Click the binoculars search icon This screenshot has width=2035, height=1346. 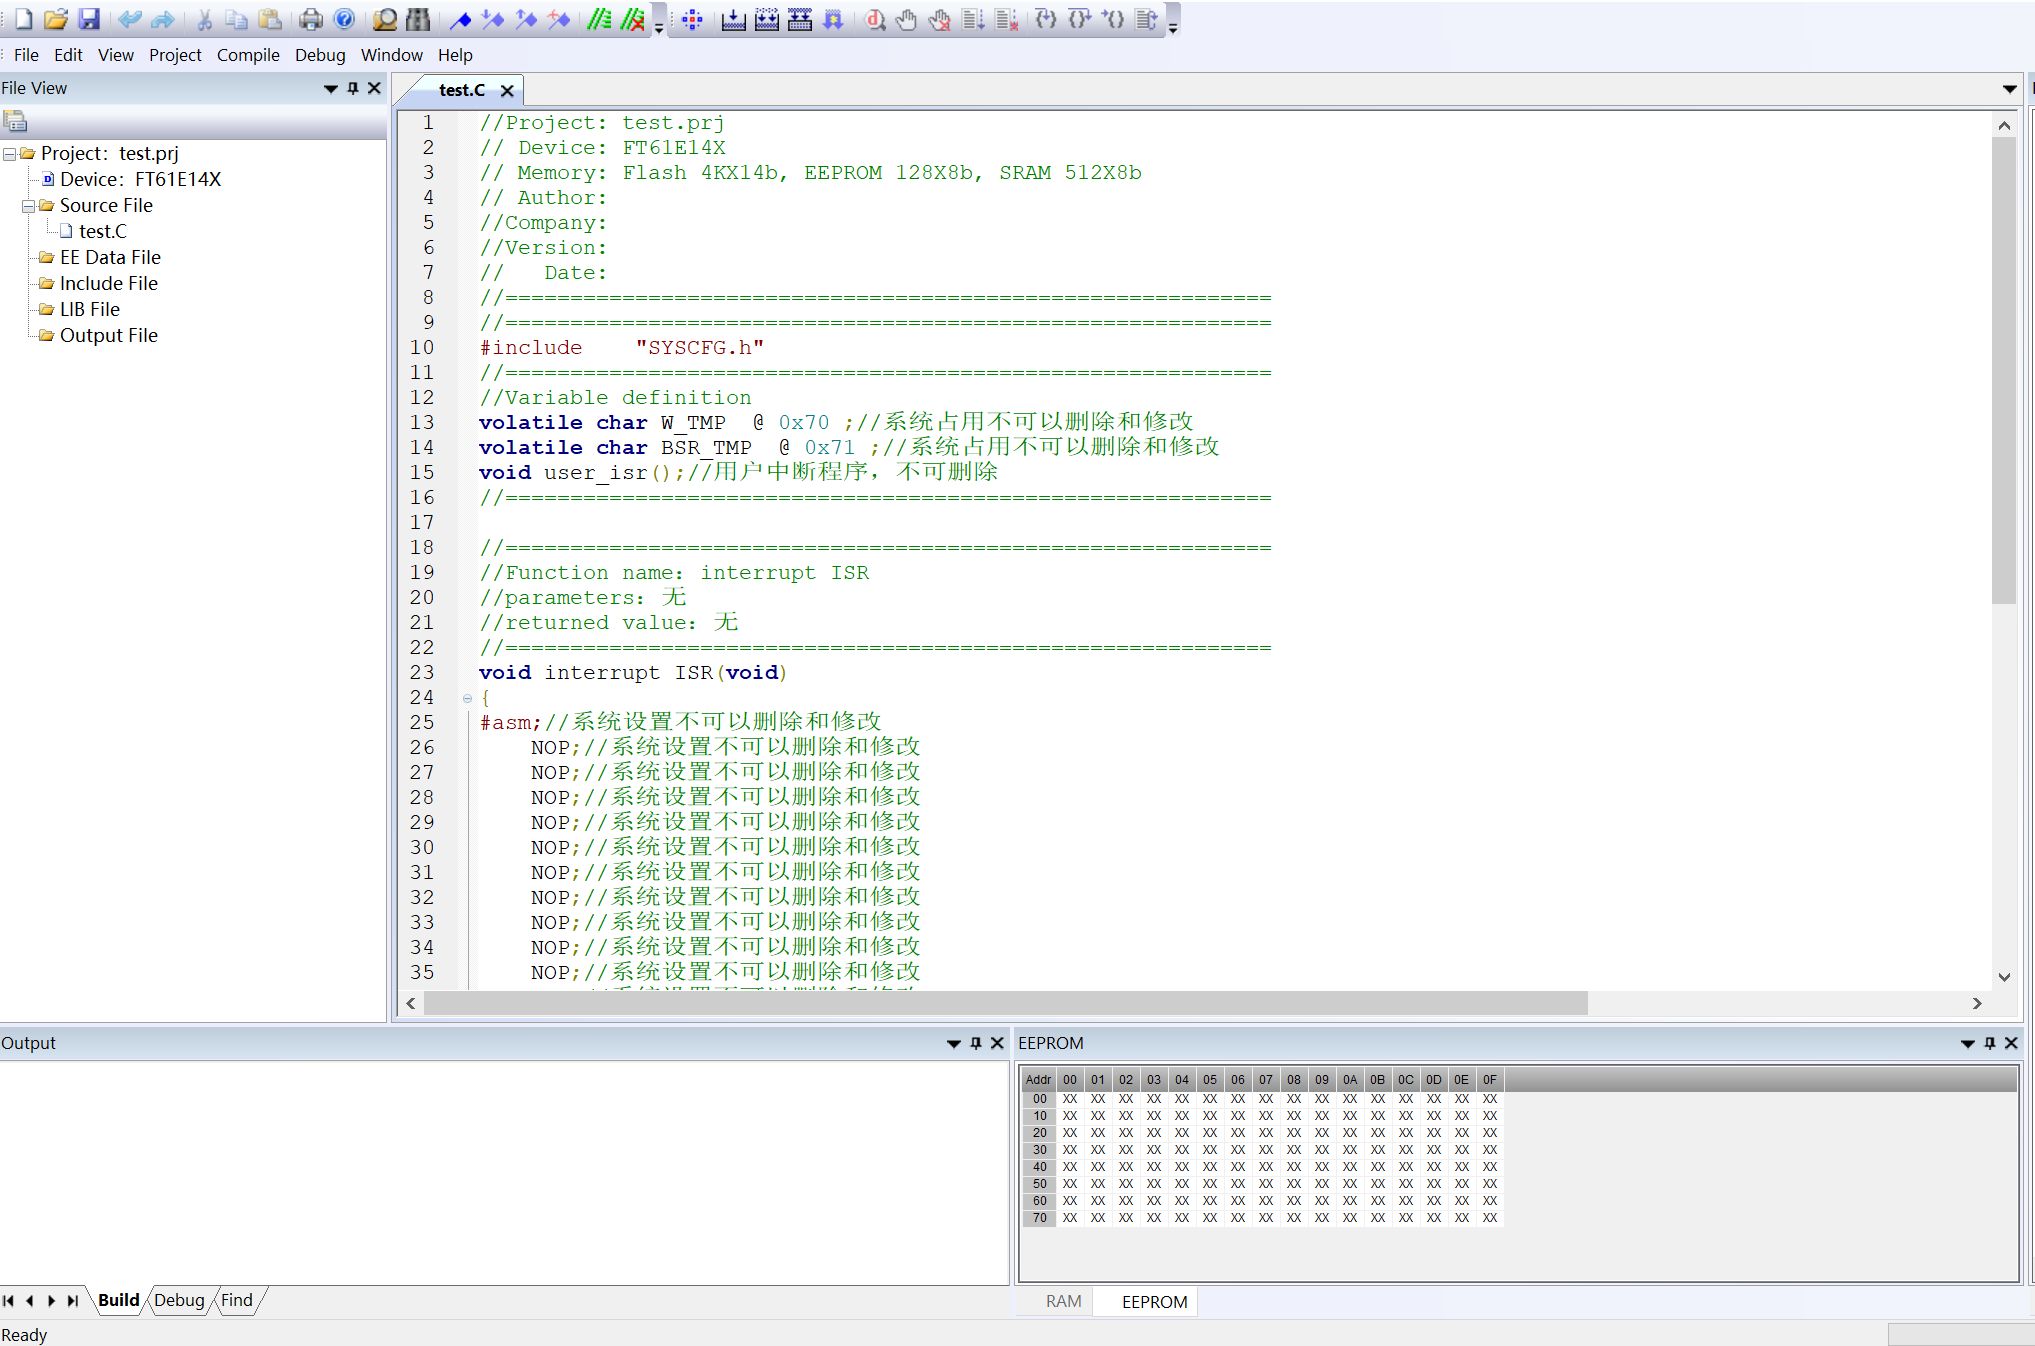pos(418,19)
